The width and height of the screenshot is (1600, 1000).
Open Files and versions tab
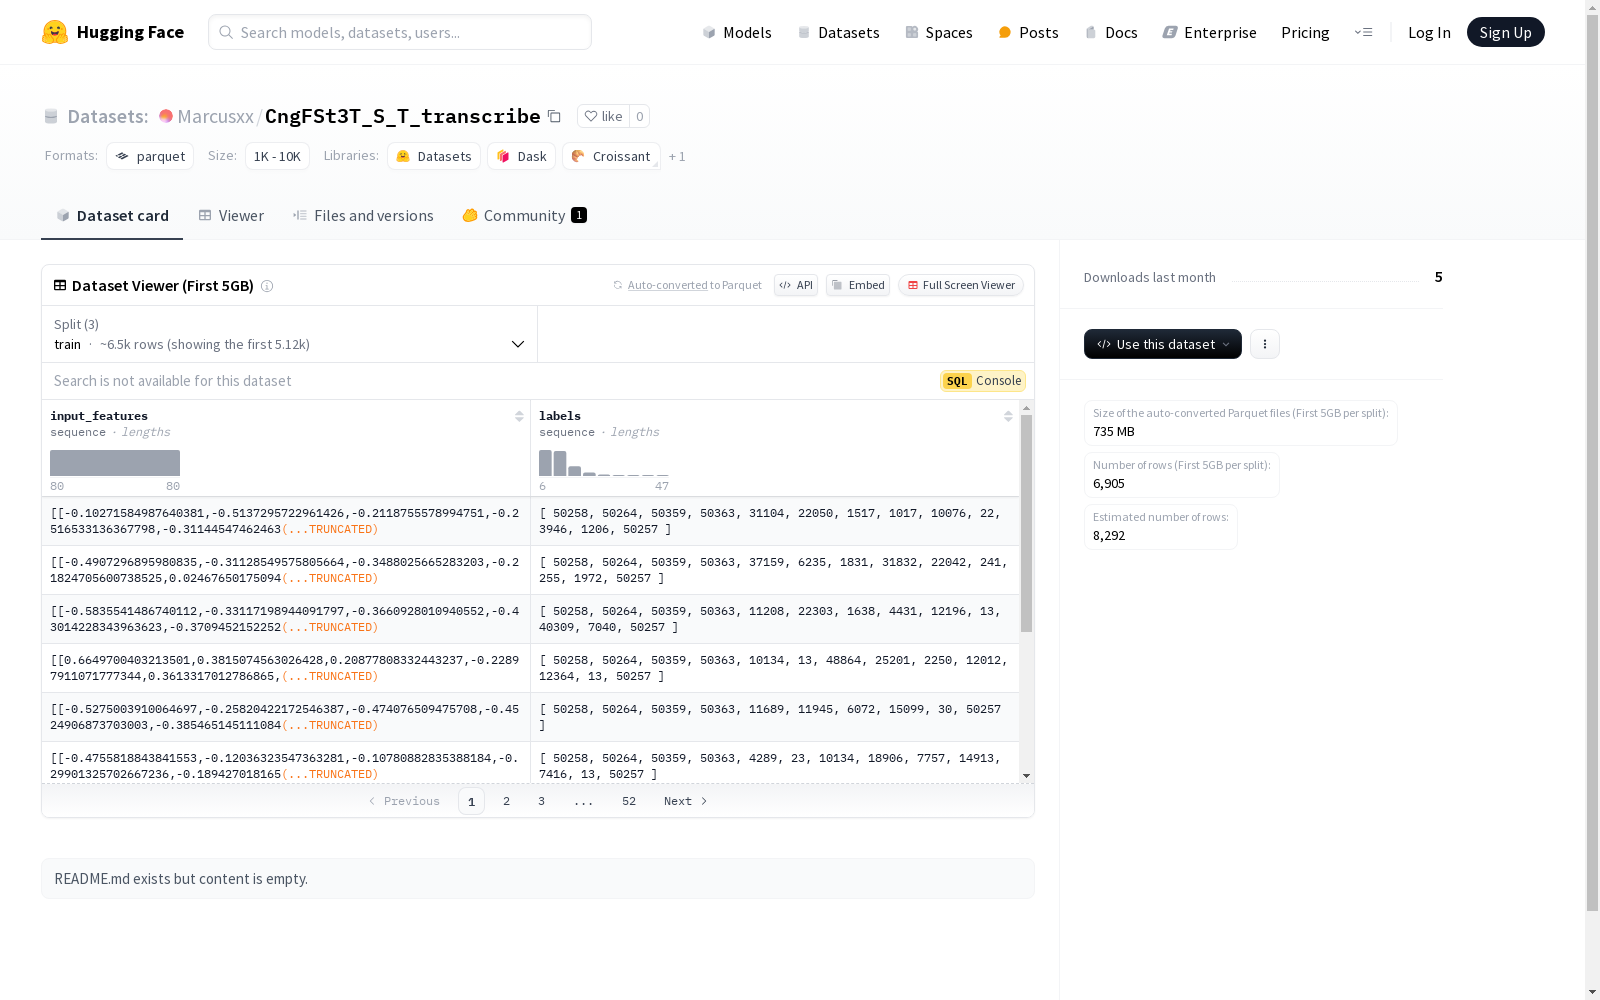pos(363,216)
